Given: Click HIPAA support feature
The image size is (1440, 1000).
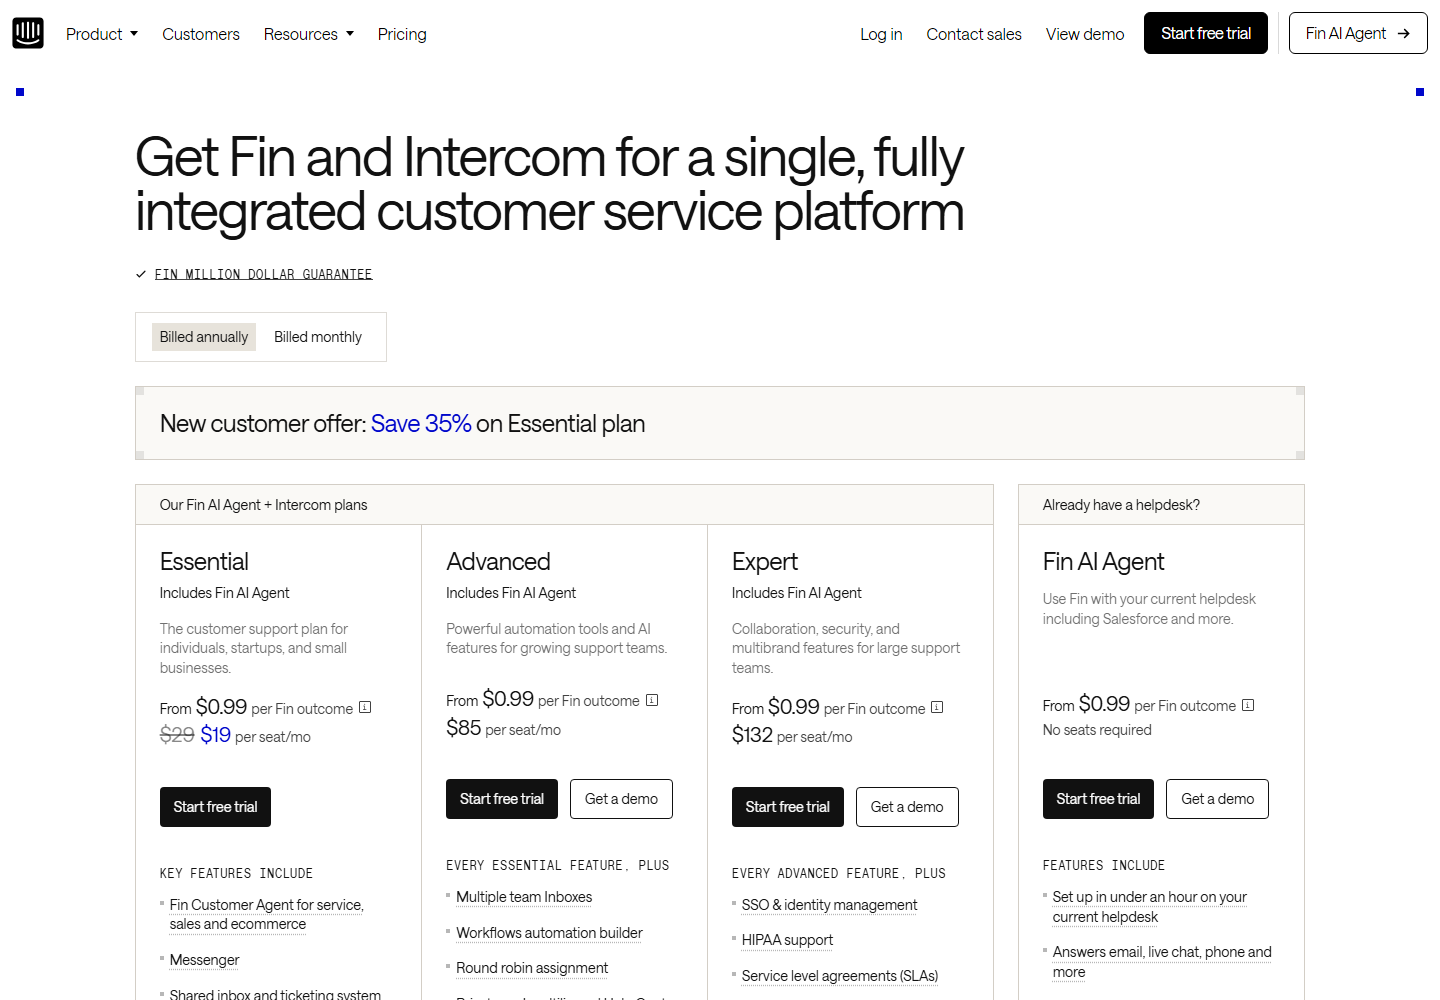Looking at the screenshot, I should coord(787,940).
